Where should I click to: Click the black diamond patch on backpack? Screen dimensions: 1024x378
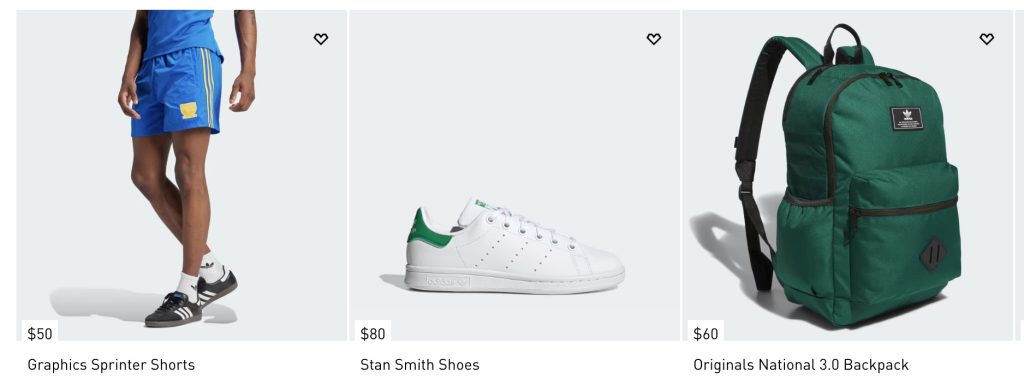tap(934, 255)
